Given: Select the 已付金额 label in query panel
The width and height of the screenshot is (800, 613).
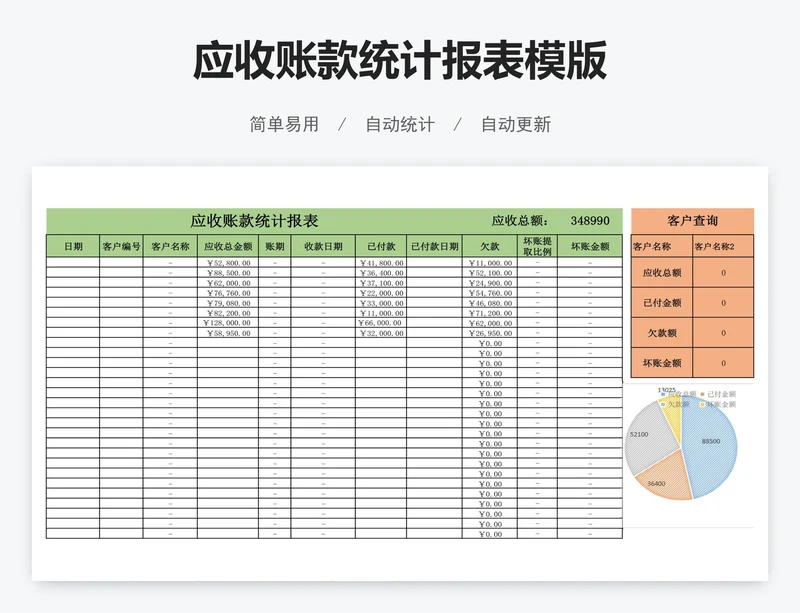Looking at the screenshot, I should click(662, 303).
